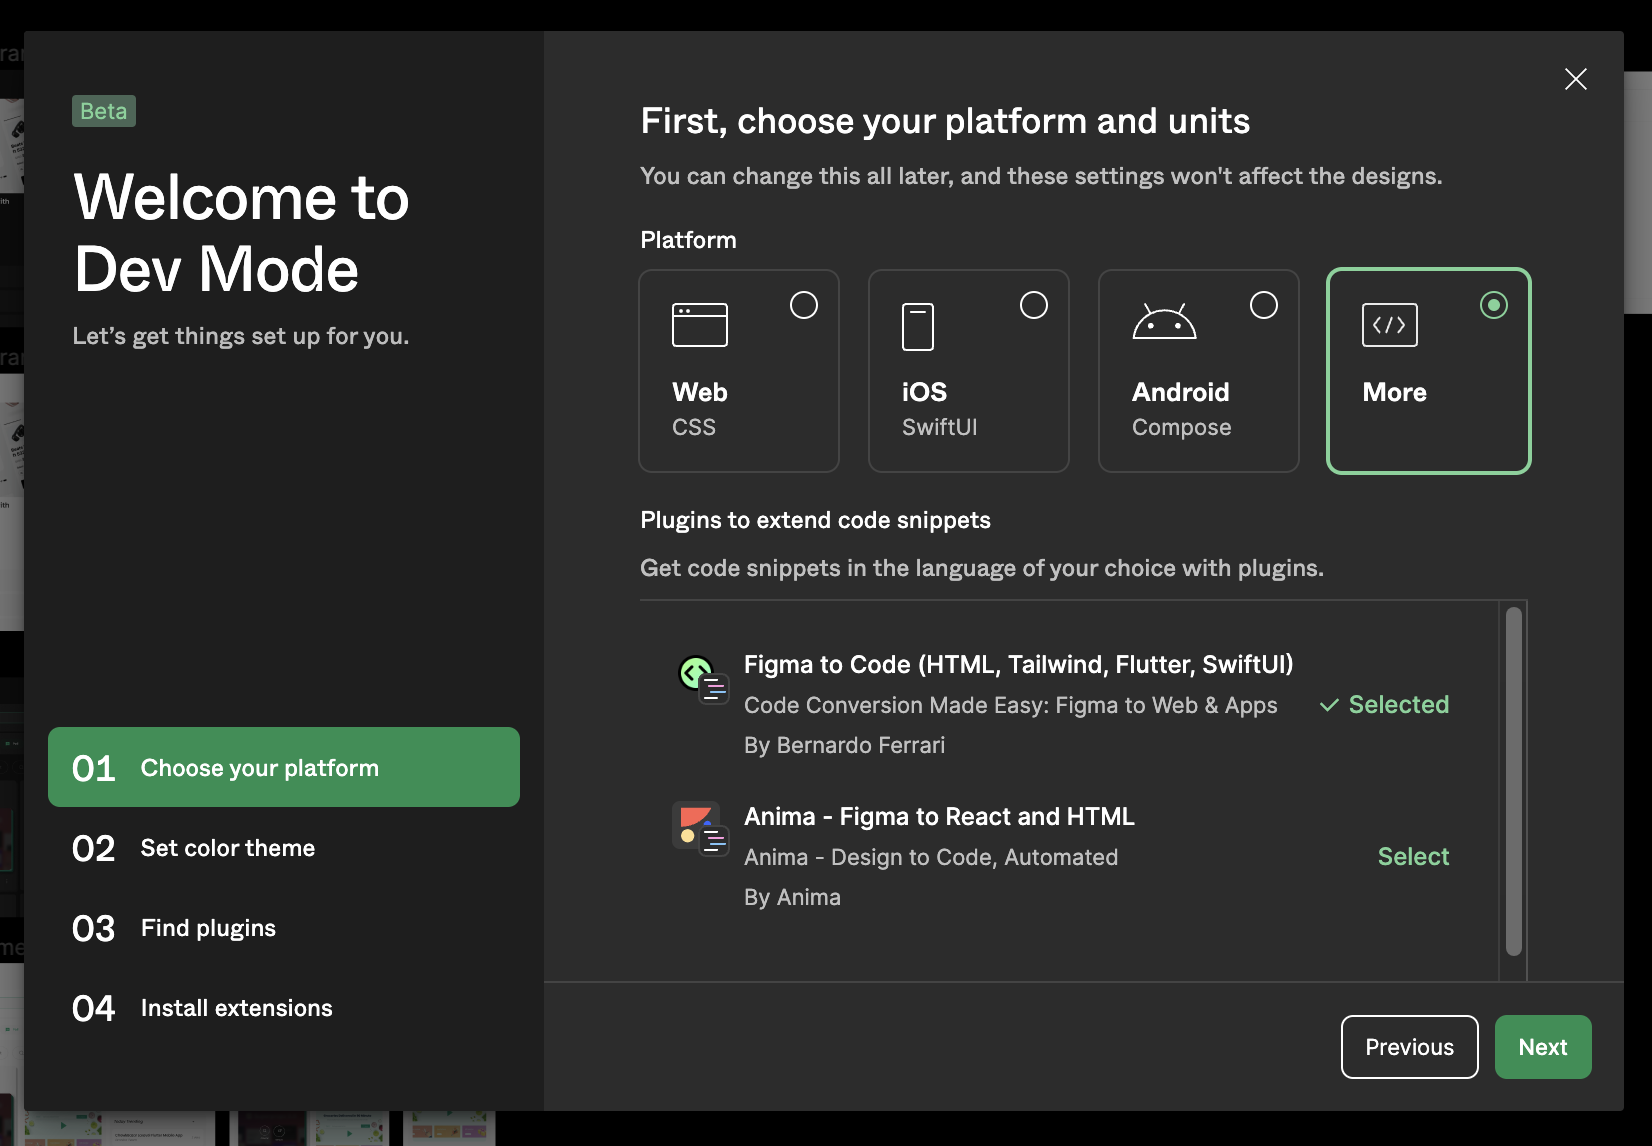Click the checkmark next to Selected

pyautogui.click(x=1329, y=705)
